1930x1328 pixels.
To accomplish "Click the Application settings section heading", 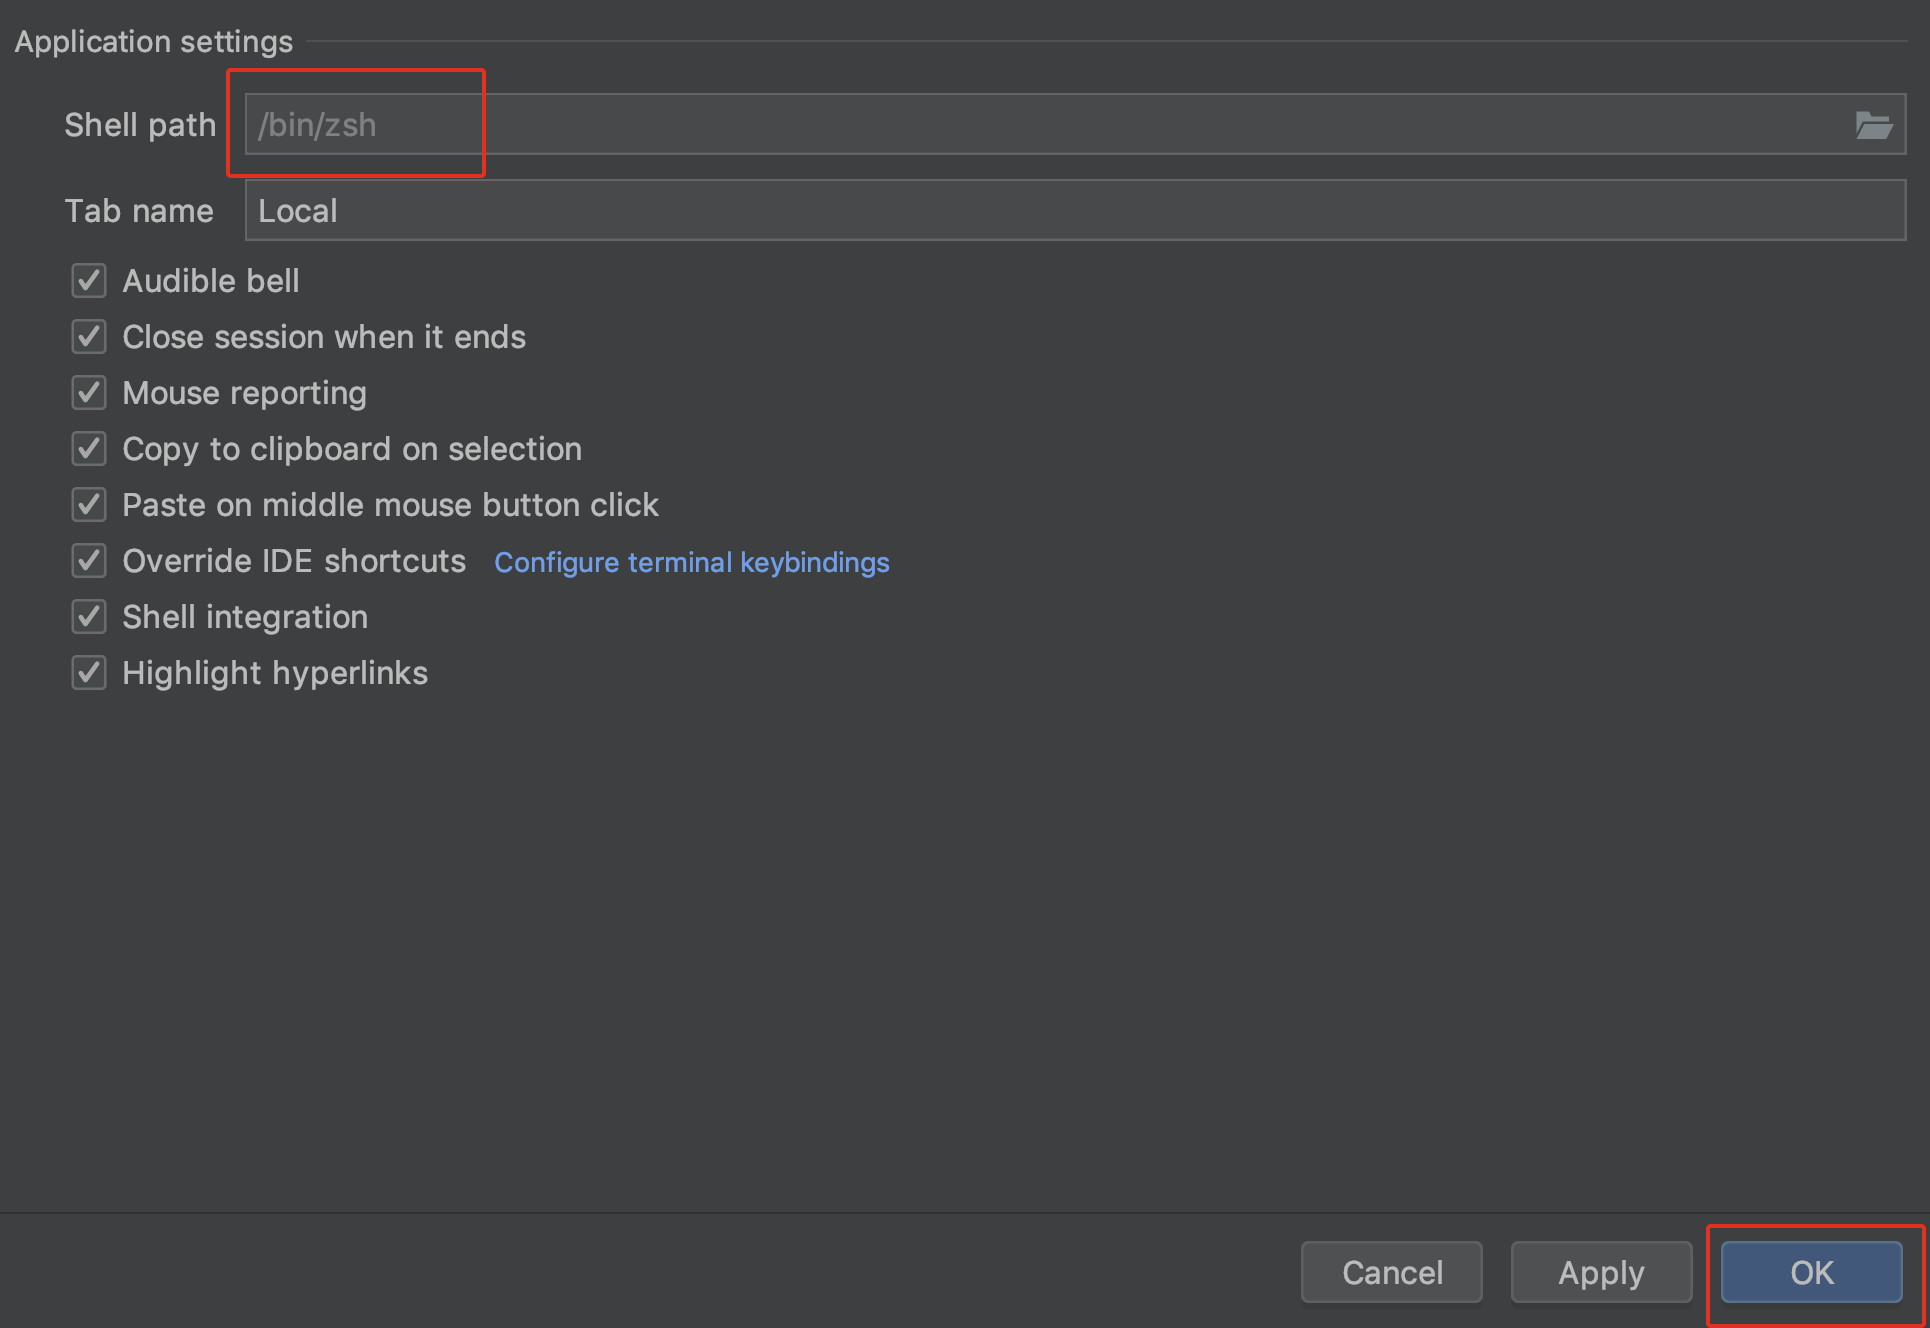I will tap(153, 42).
